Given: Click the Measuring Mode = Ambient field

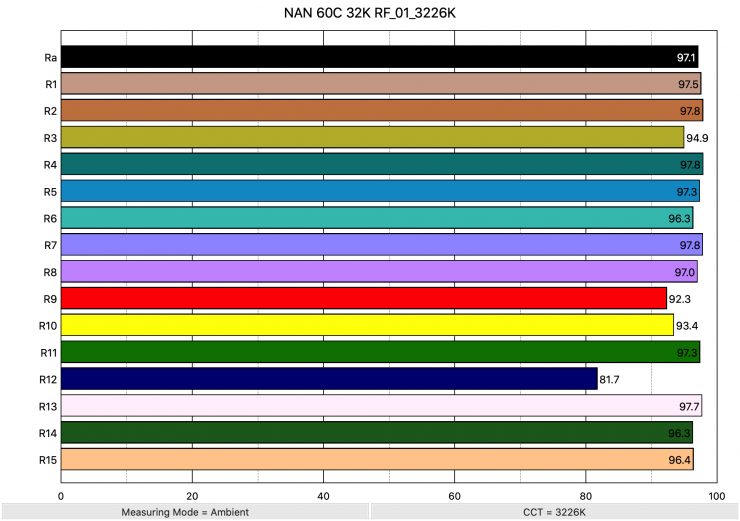Looking at the screenshot, I should 184,512.
